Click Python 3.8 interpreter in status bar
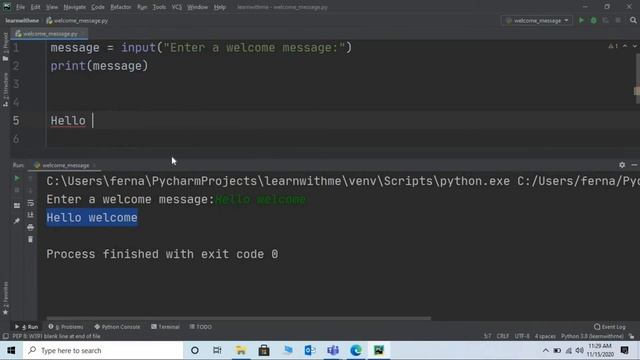The image size is (640, 360). [x=592, y=336]
